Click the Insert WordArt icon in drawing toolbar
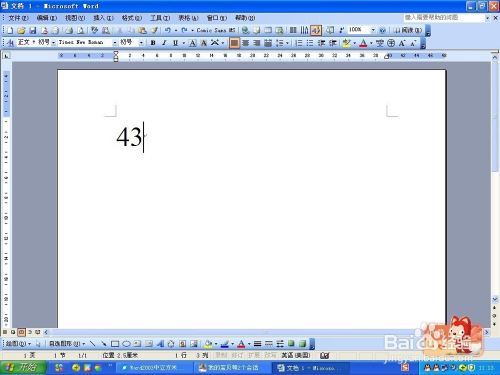 (160, 344)
